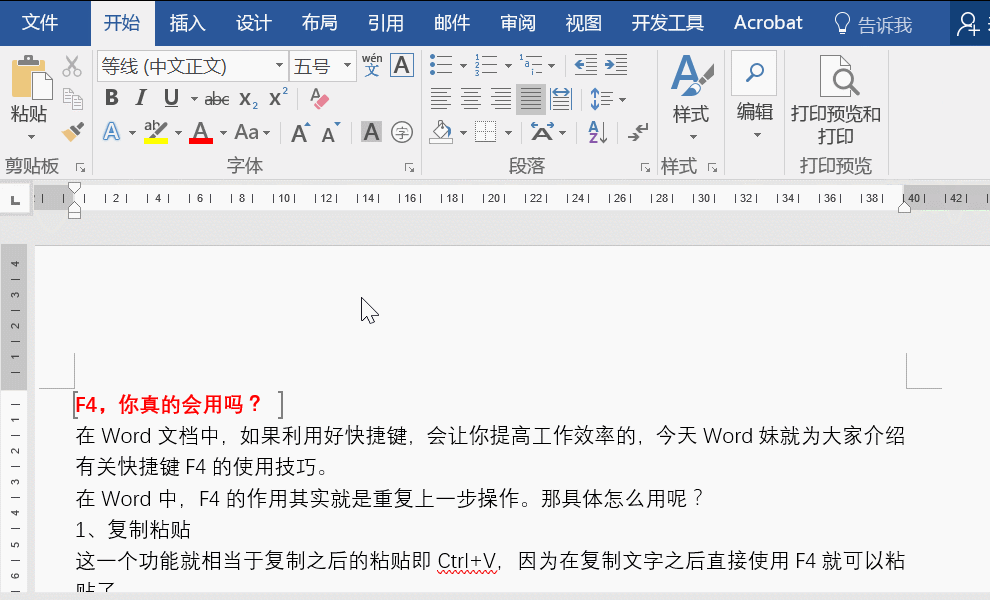Toggle Underline formatting
The width and height of the screenshot is (990, 600).
(171, 98)
